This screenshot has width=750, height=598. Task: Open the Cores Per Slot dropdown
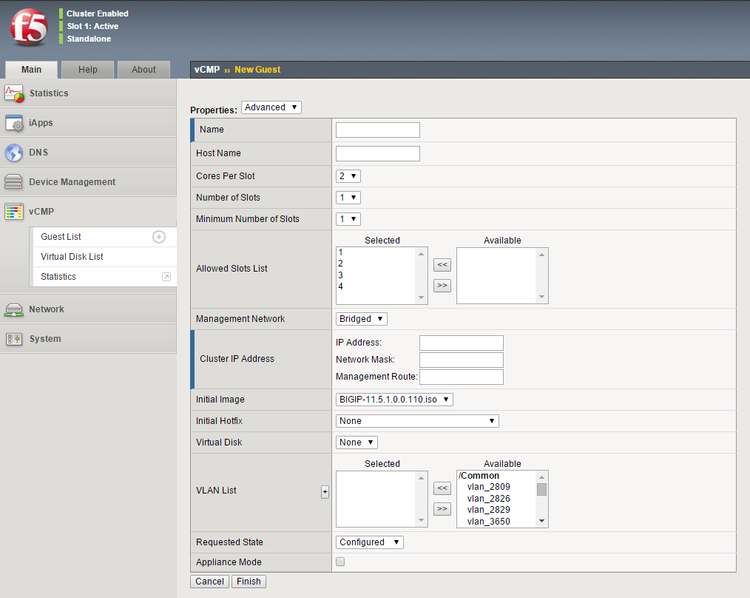pos(348,176)
